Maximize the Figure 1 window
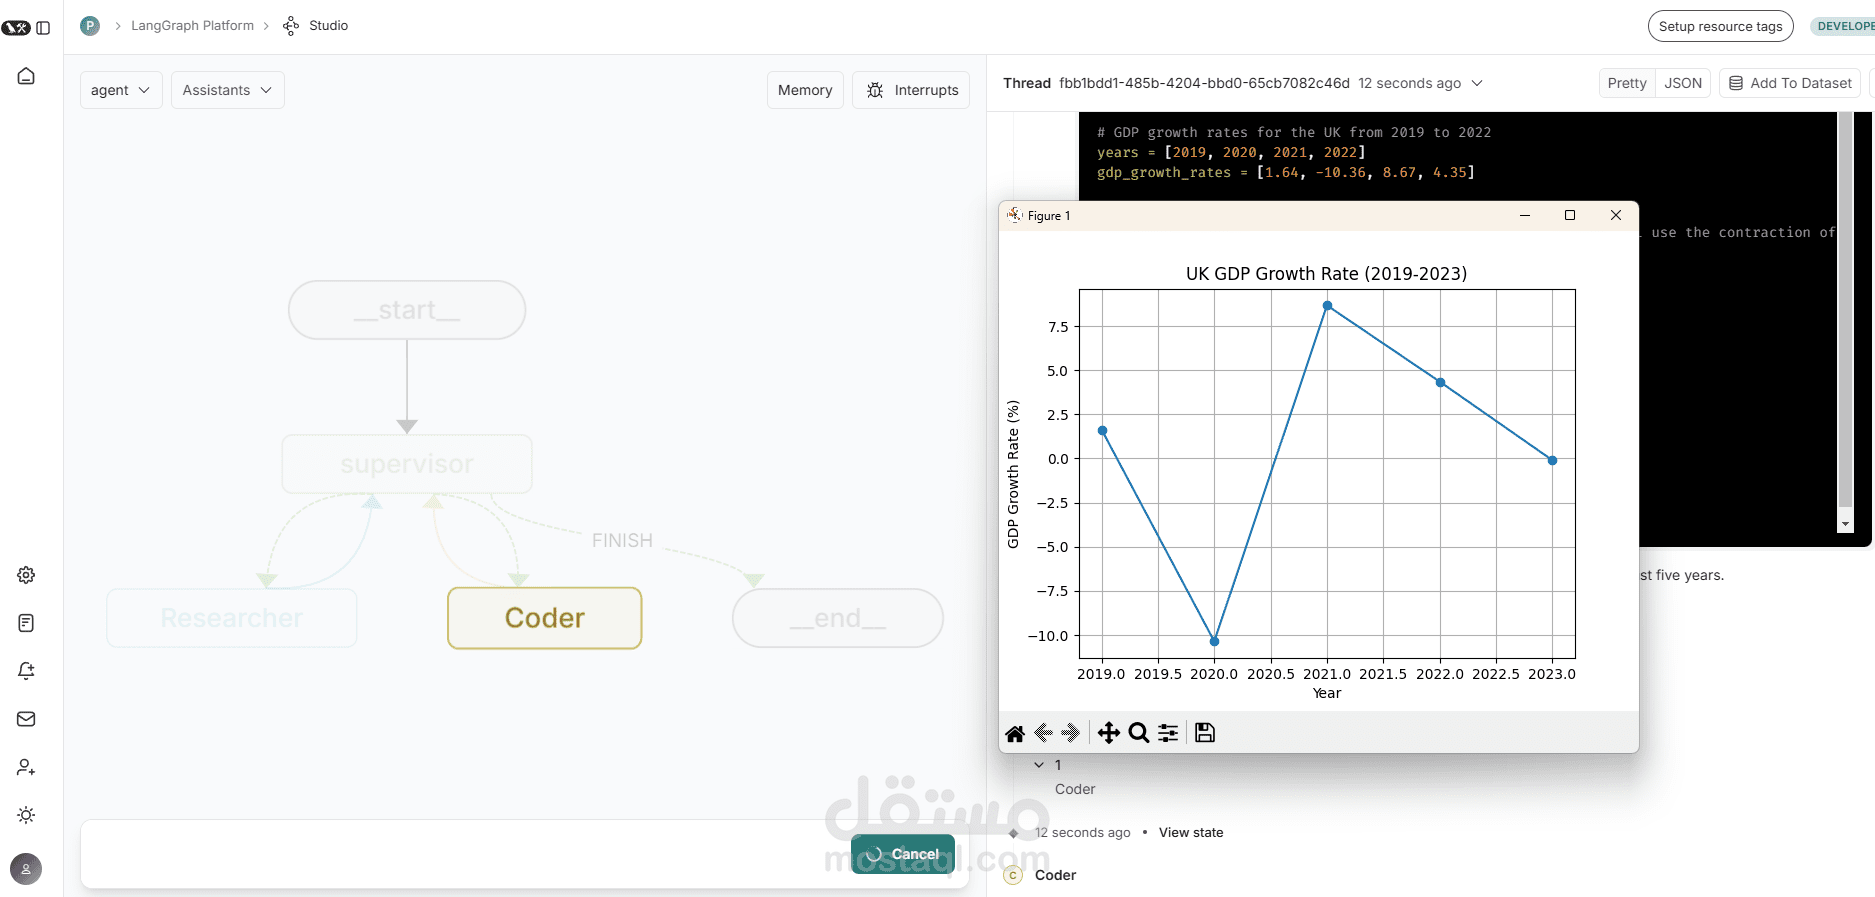 pyautogui.click(x=1570, y=215)
